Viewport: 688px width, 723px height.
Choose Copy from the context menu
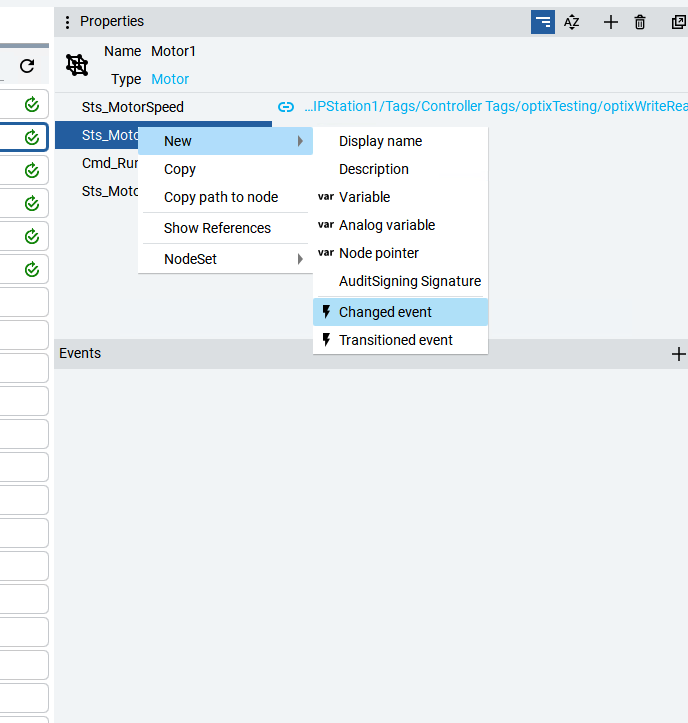click(x=225, y=169)
